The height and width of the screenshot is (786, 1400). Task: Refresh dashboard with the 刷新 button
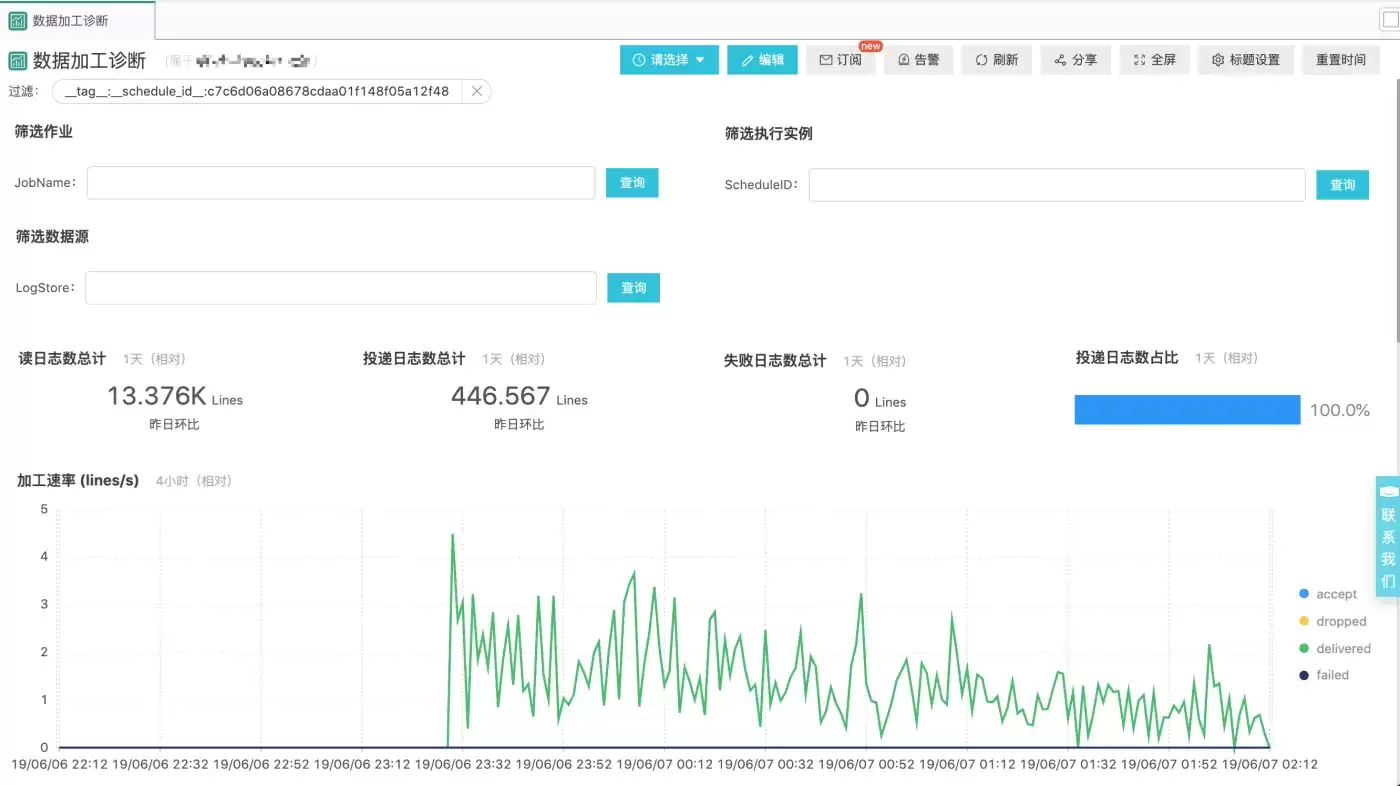pyautogui.click(x=997, y=60)
